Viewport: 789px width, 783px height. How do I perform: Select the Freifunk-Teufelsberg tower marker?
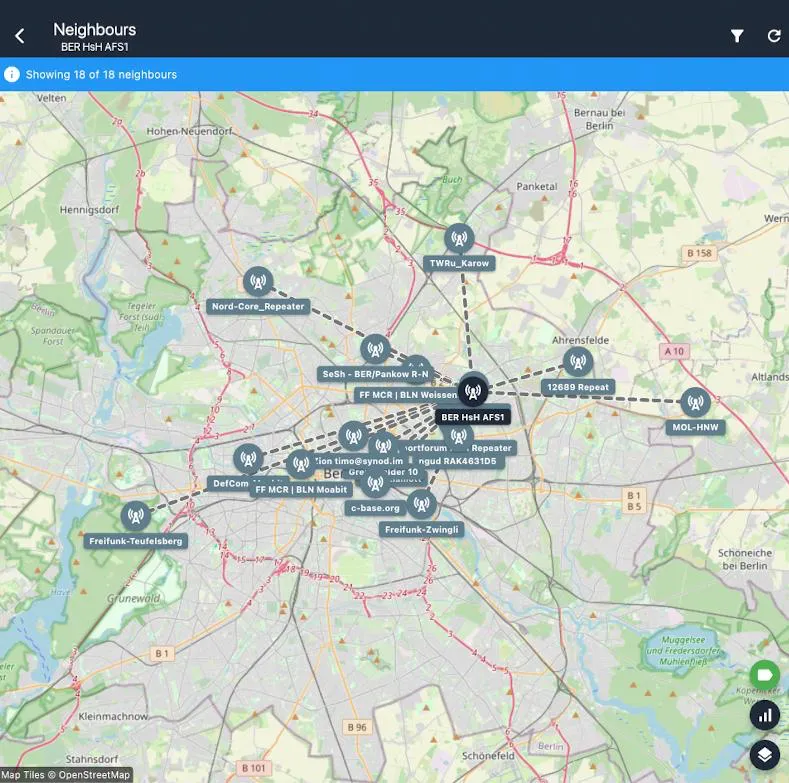(135, 515)
